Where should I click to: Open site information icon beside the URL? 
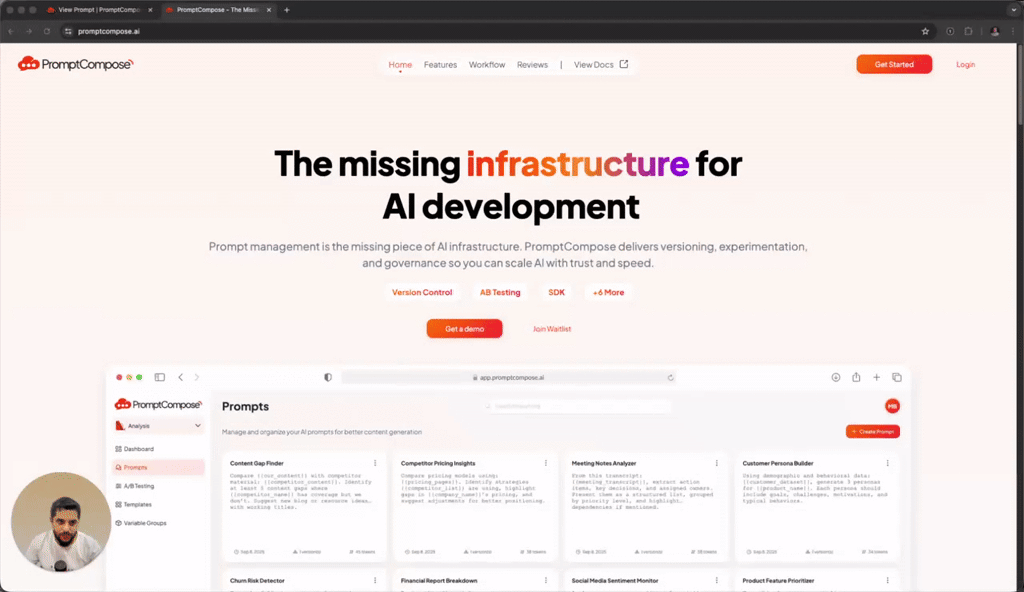tap(68, 31)
